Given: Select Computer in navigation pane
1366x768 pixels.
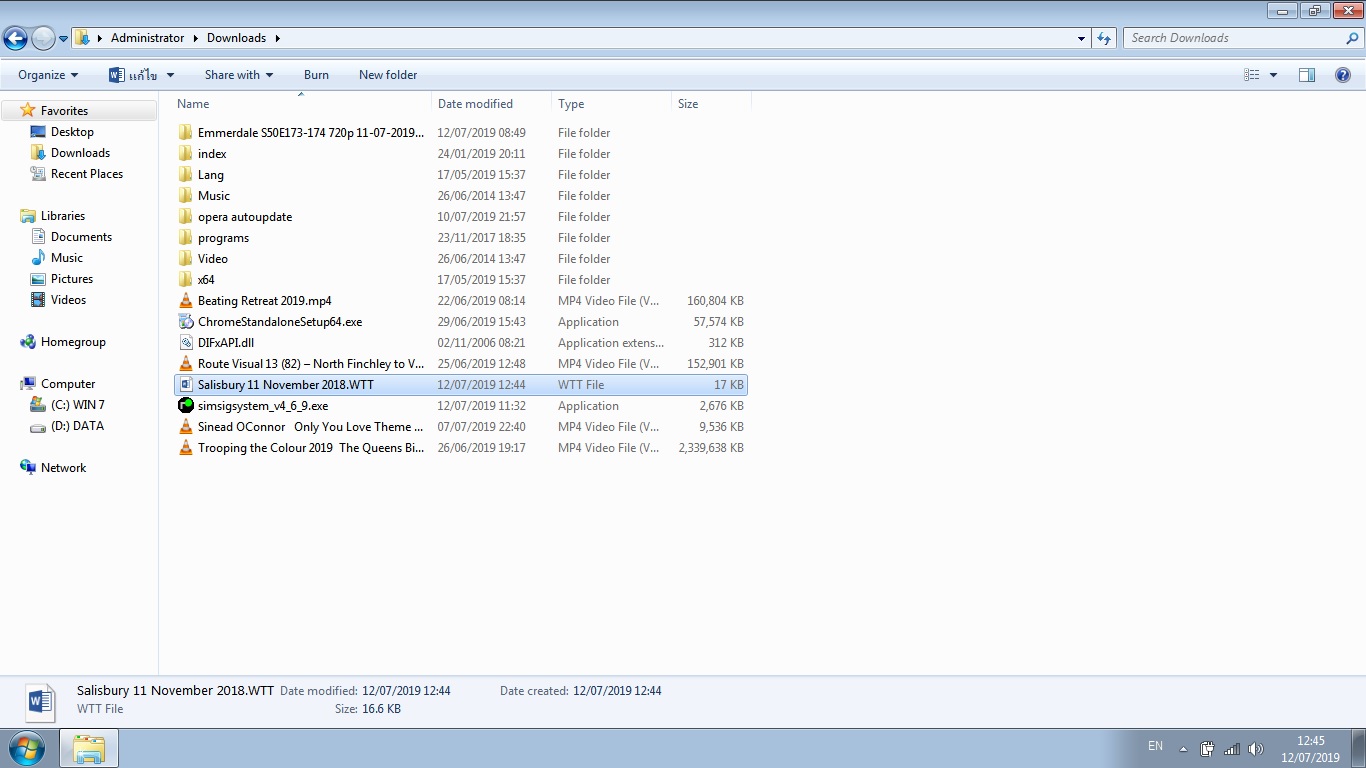Looking at the screenshot, I should 68,384.
